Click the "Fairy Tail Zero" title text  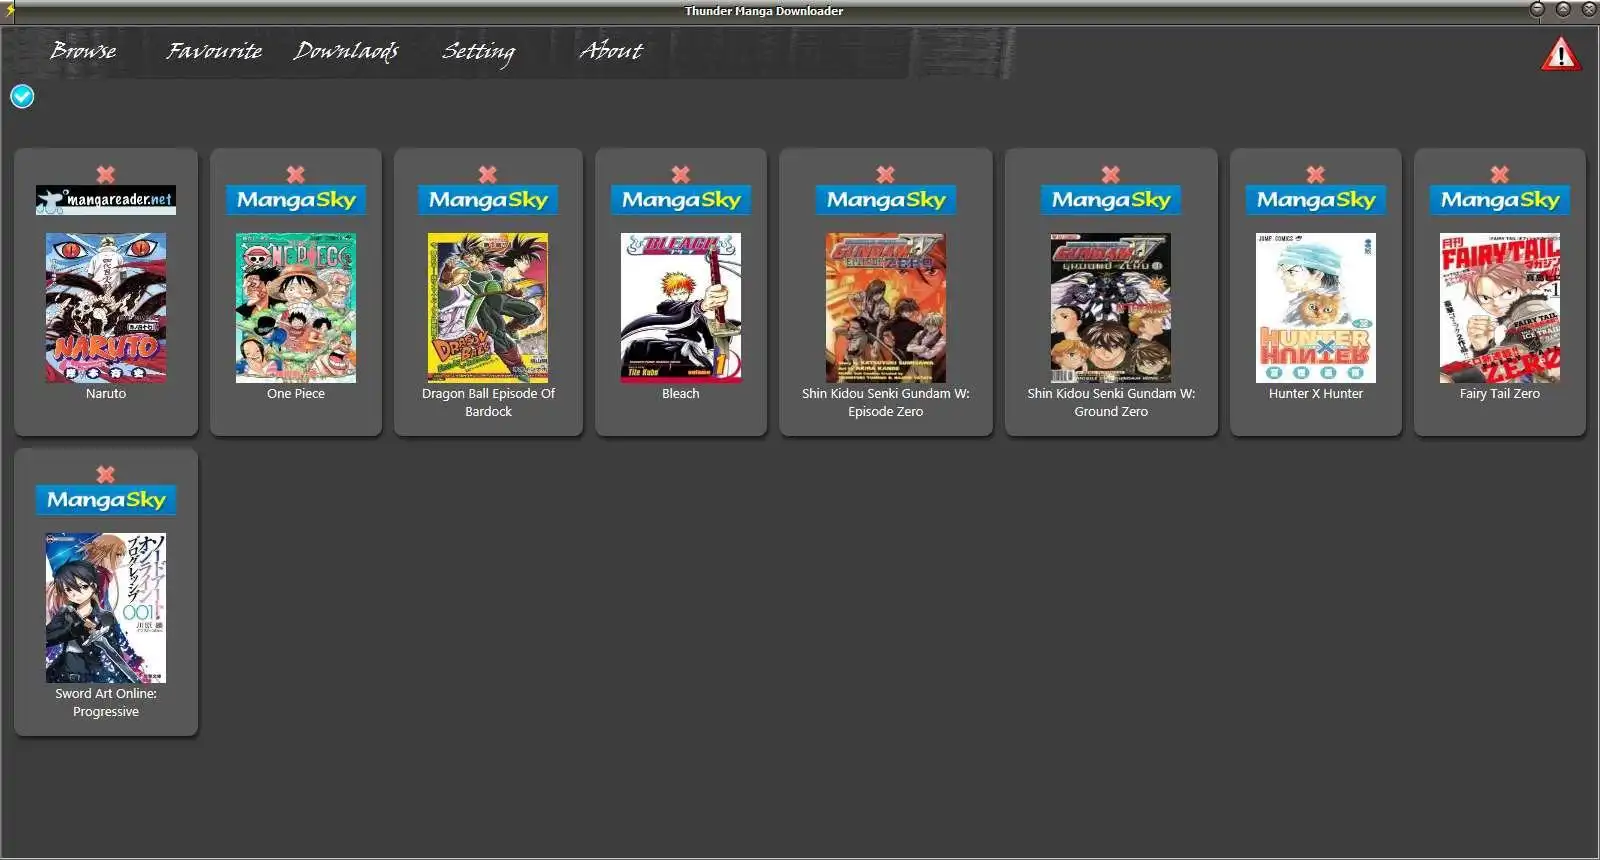coord(1500,393)
